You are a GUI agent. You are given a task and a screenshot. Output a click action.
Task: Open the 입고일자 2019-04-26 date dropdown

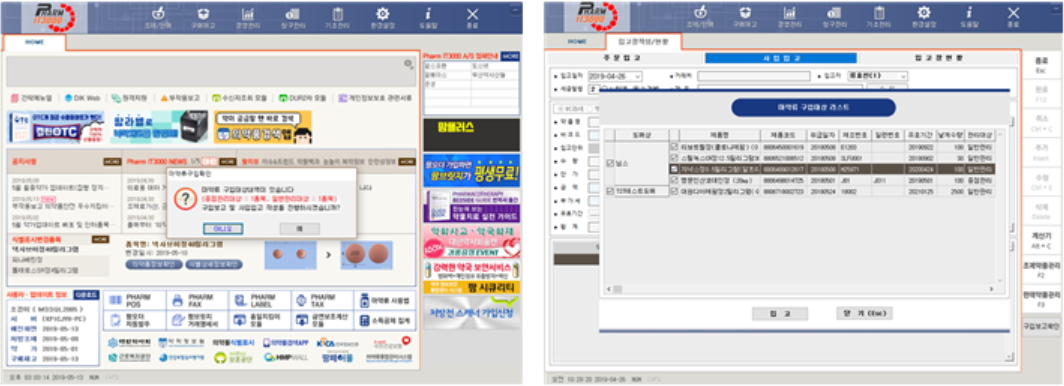pyautogui.click(x=637, y=77)
